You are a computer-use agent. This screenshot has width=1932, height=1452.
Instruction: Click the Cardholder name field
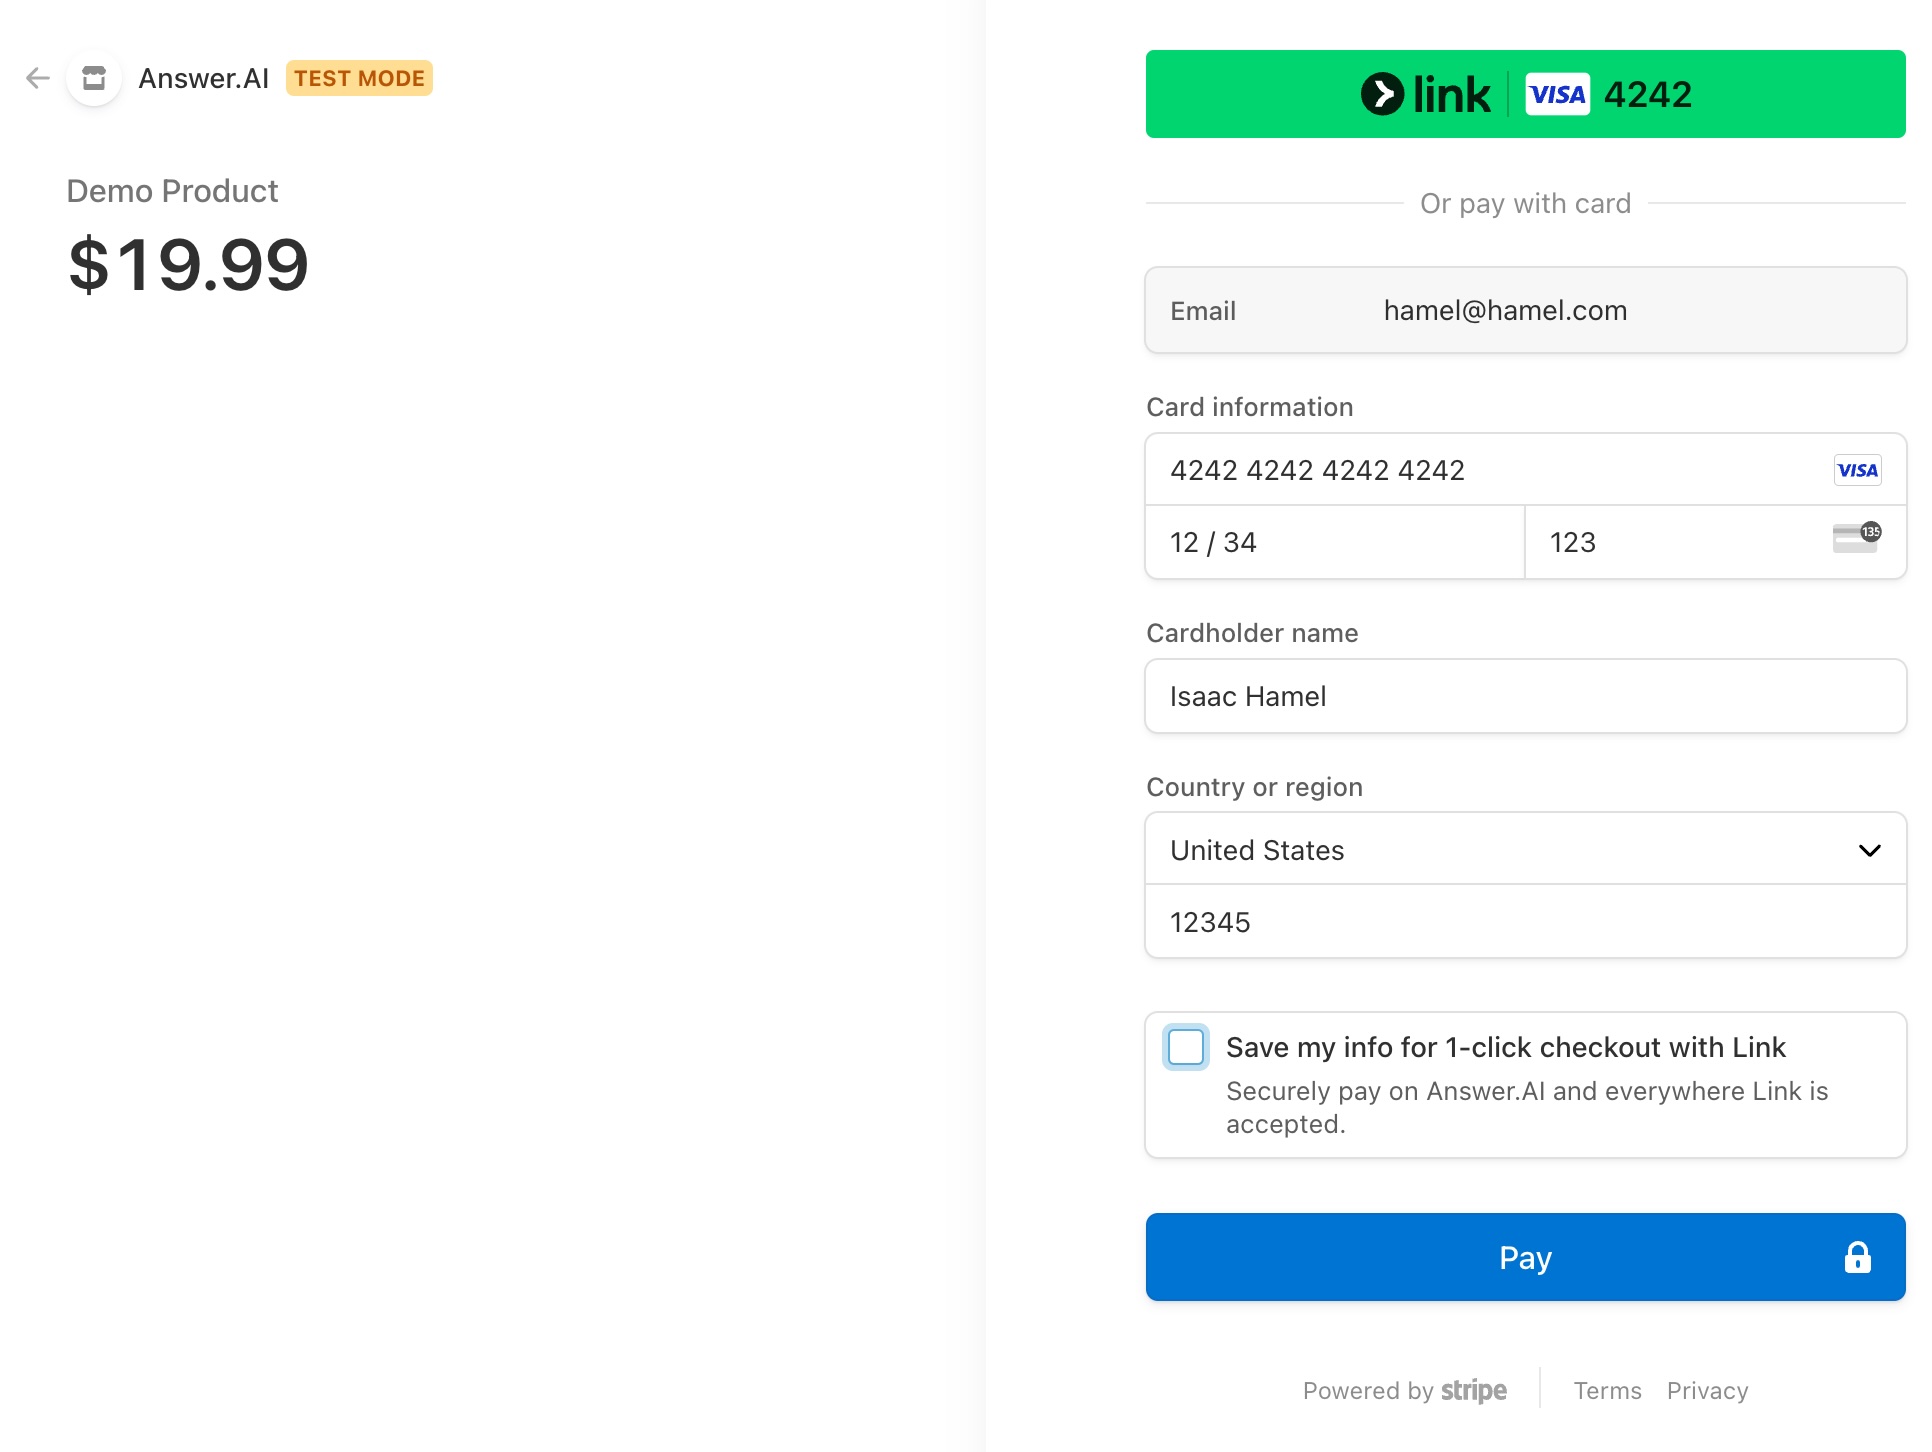[1525, 696]
